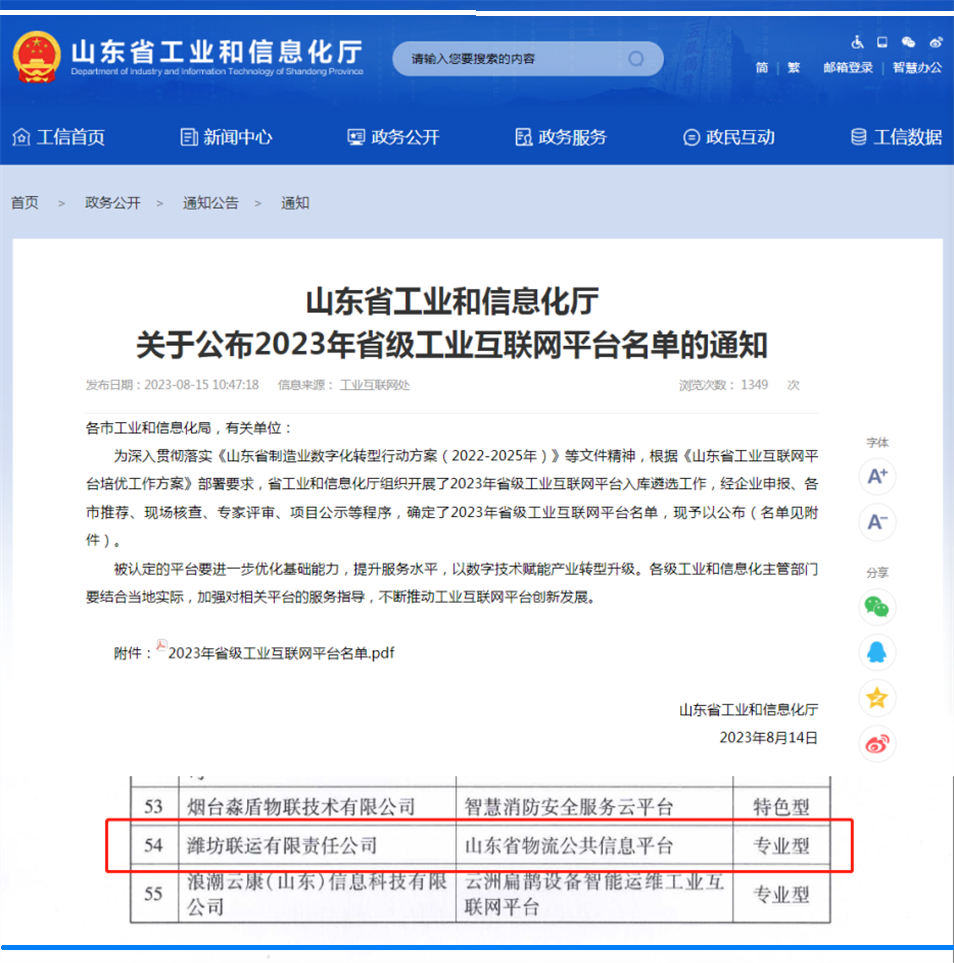954x963 pixels.
Task: Share to Qzone star icon
Action: 877,698
